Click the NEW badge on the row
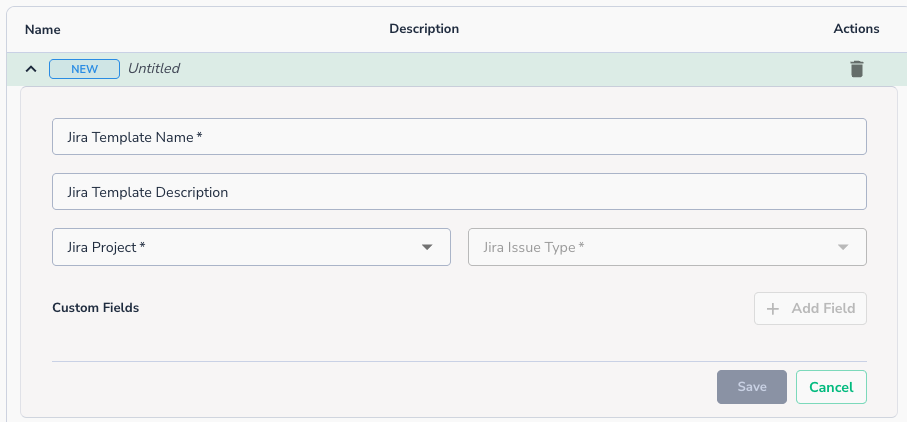This screenshot has width=907, height=422. click(x=84, y=69)
